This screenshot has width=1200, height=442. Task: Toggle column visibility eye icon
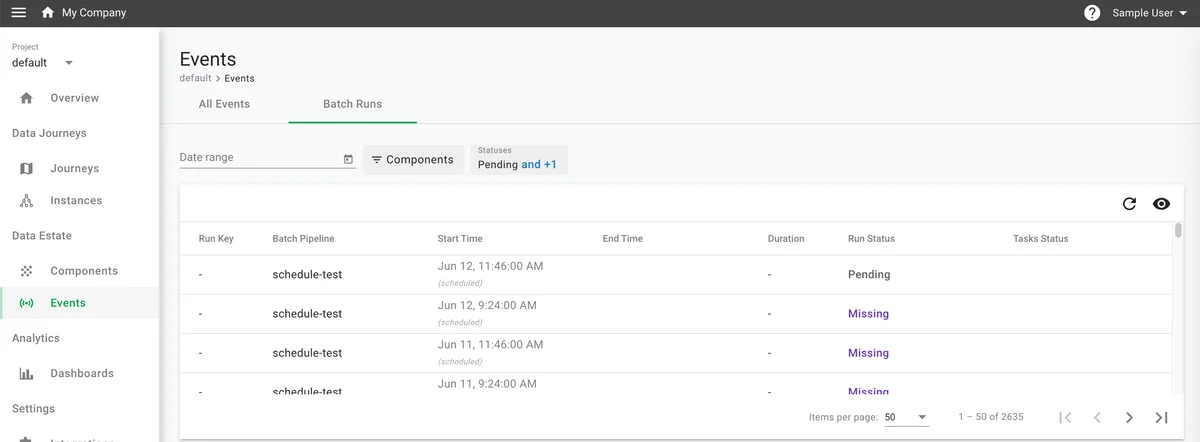[1161, 203]
